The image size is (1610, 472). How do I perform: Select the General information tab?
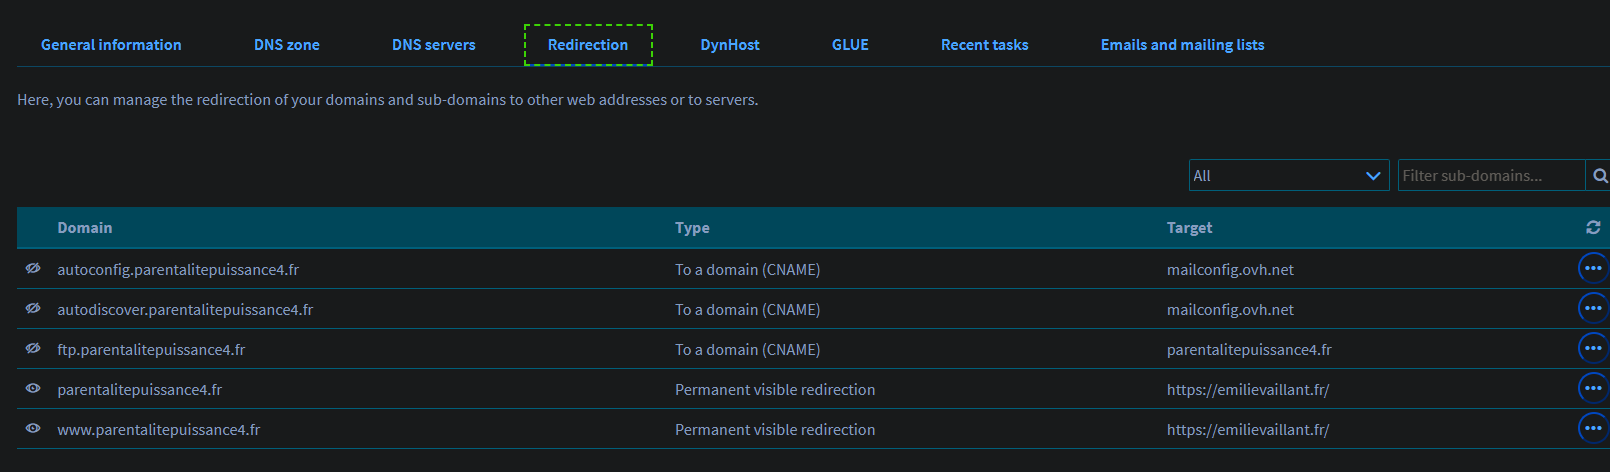click(x=111, y=45)
